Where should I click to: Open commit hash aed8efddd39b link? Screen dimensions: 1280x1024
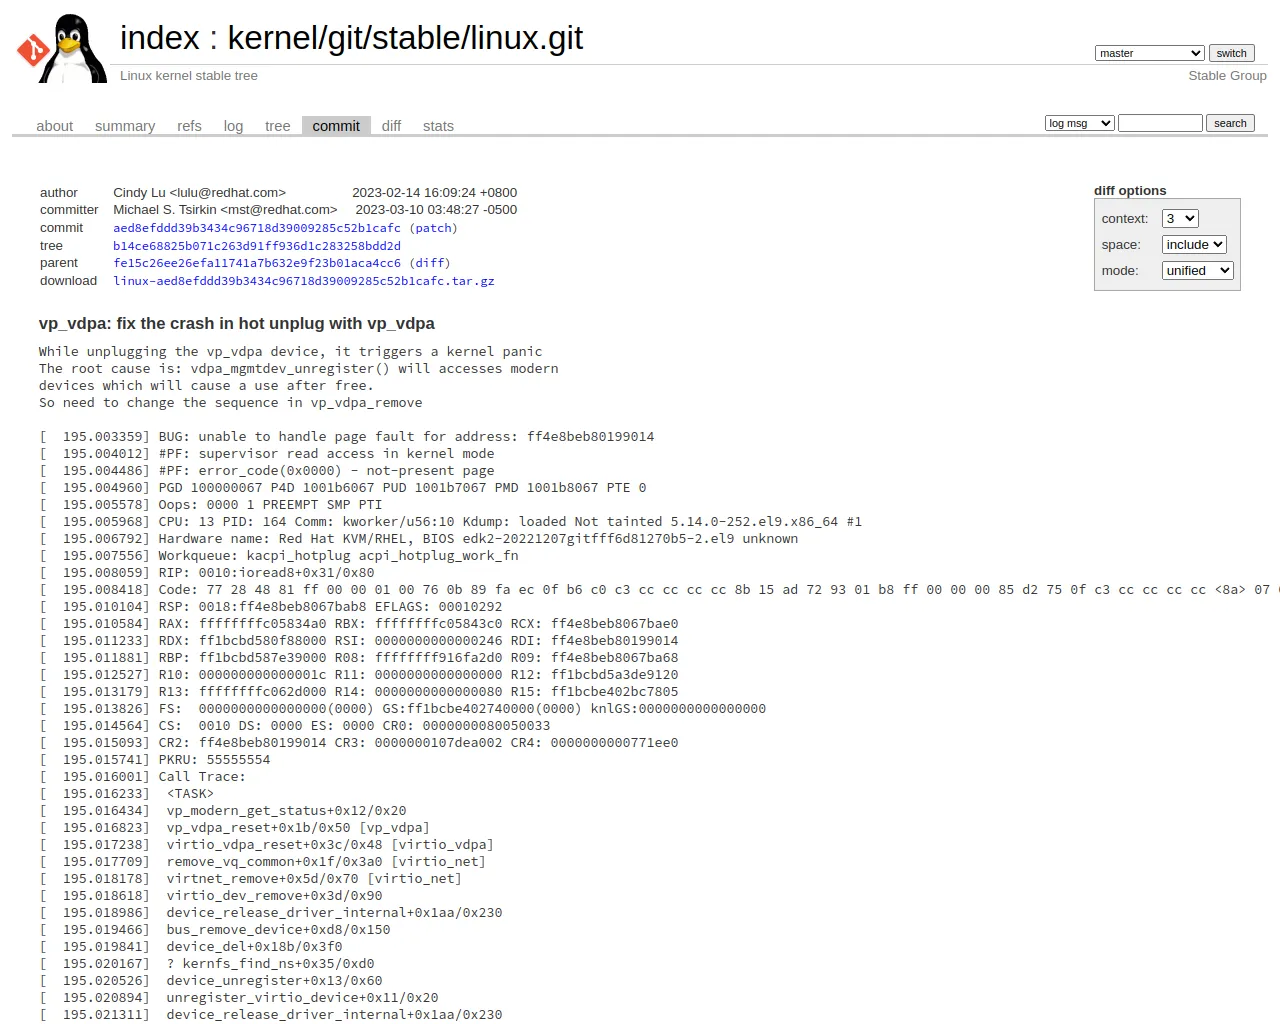coord(257,228)
